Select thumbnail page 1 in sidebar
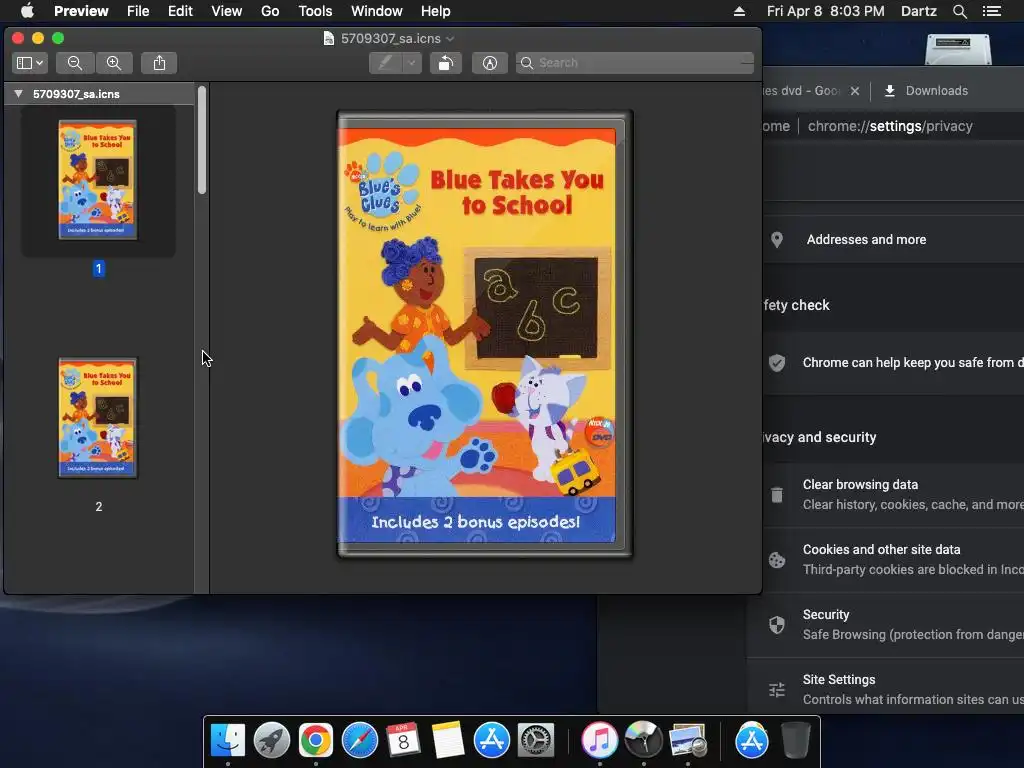The height and width of the screenshot is (768, 1024). tap(98, 180)
